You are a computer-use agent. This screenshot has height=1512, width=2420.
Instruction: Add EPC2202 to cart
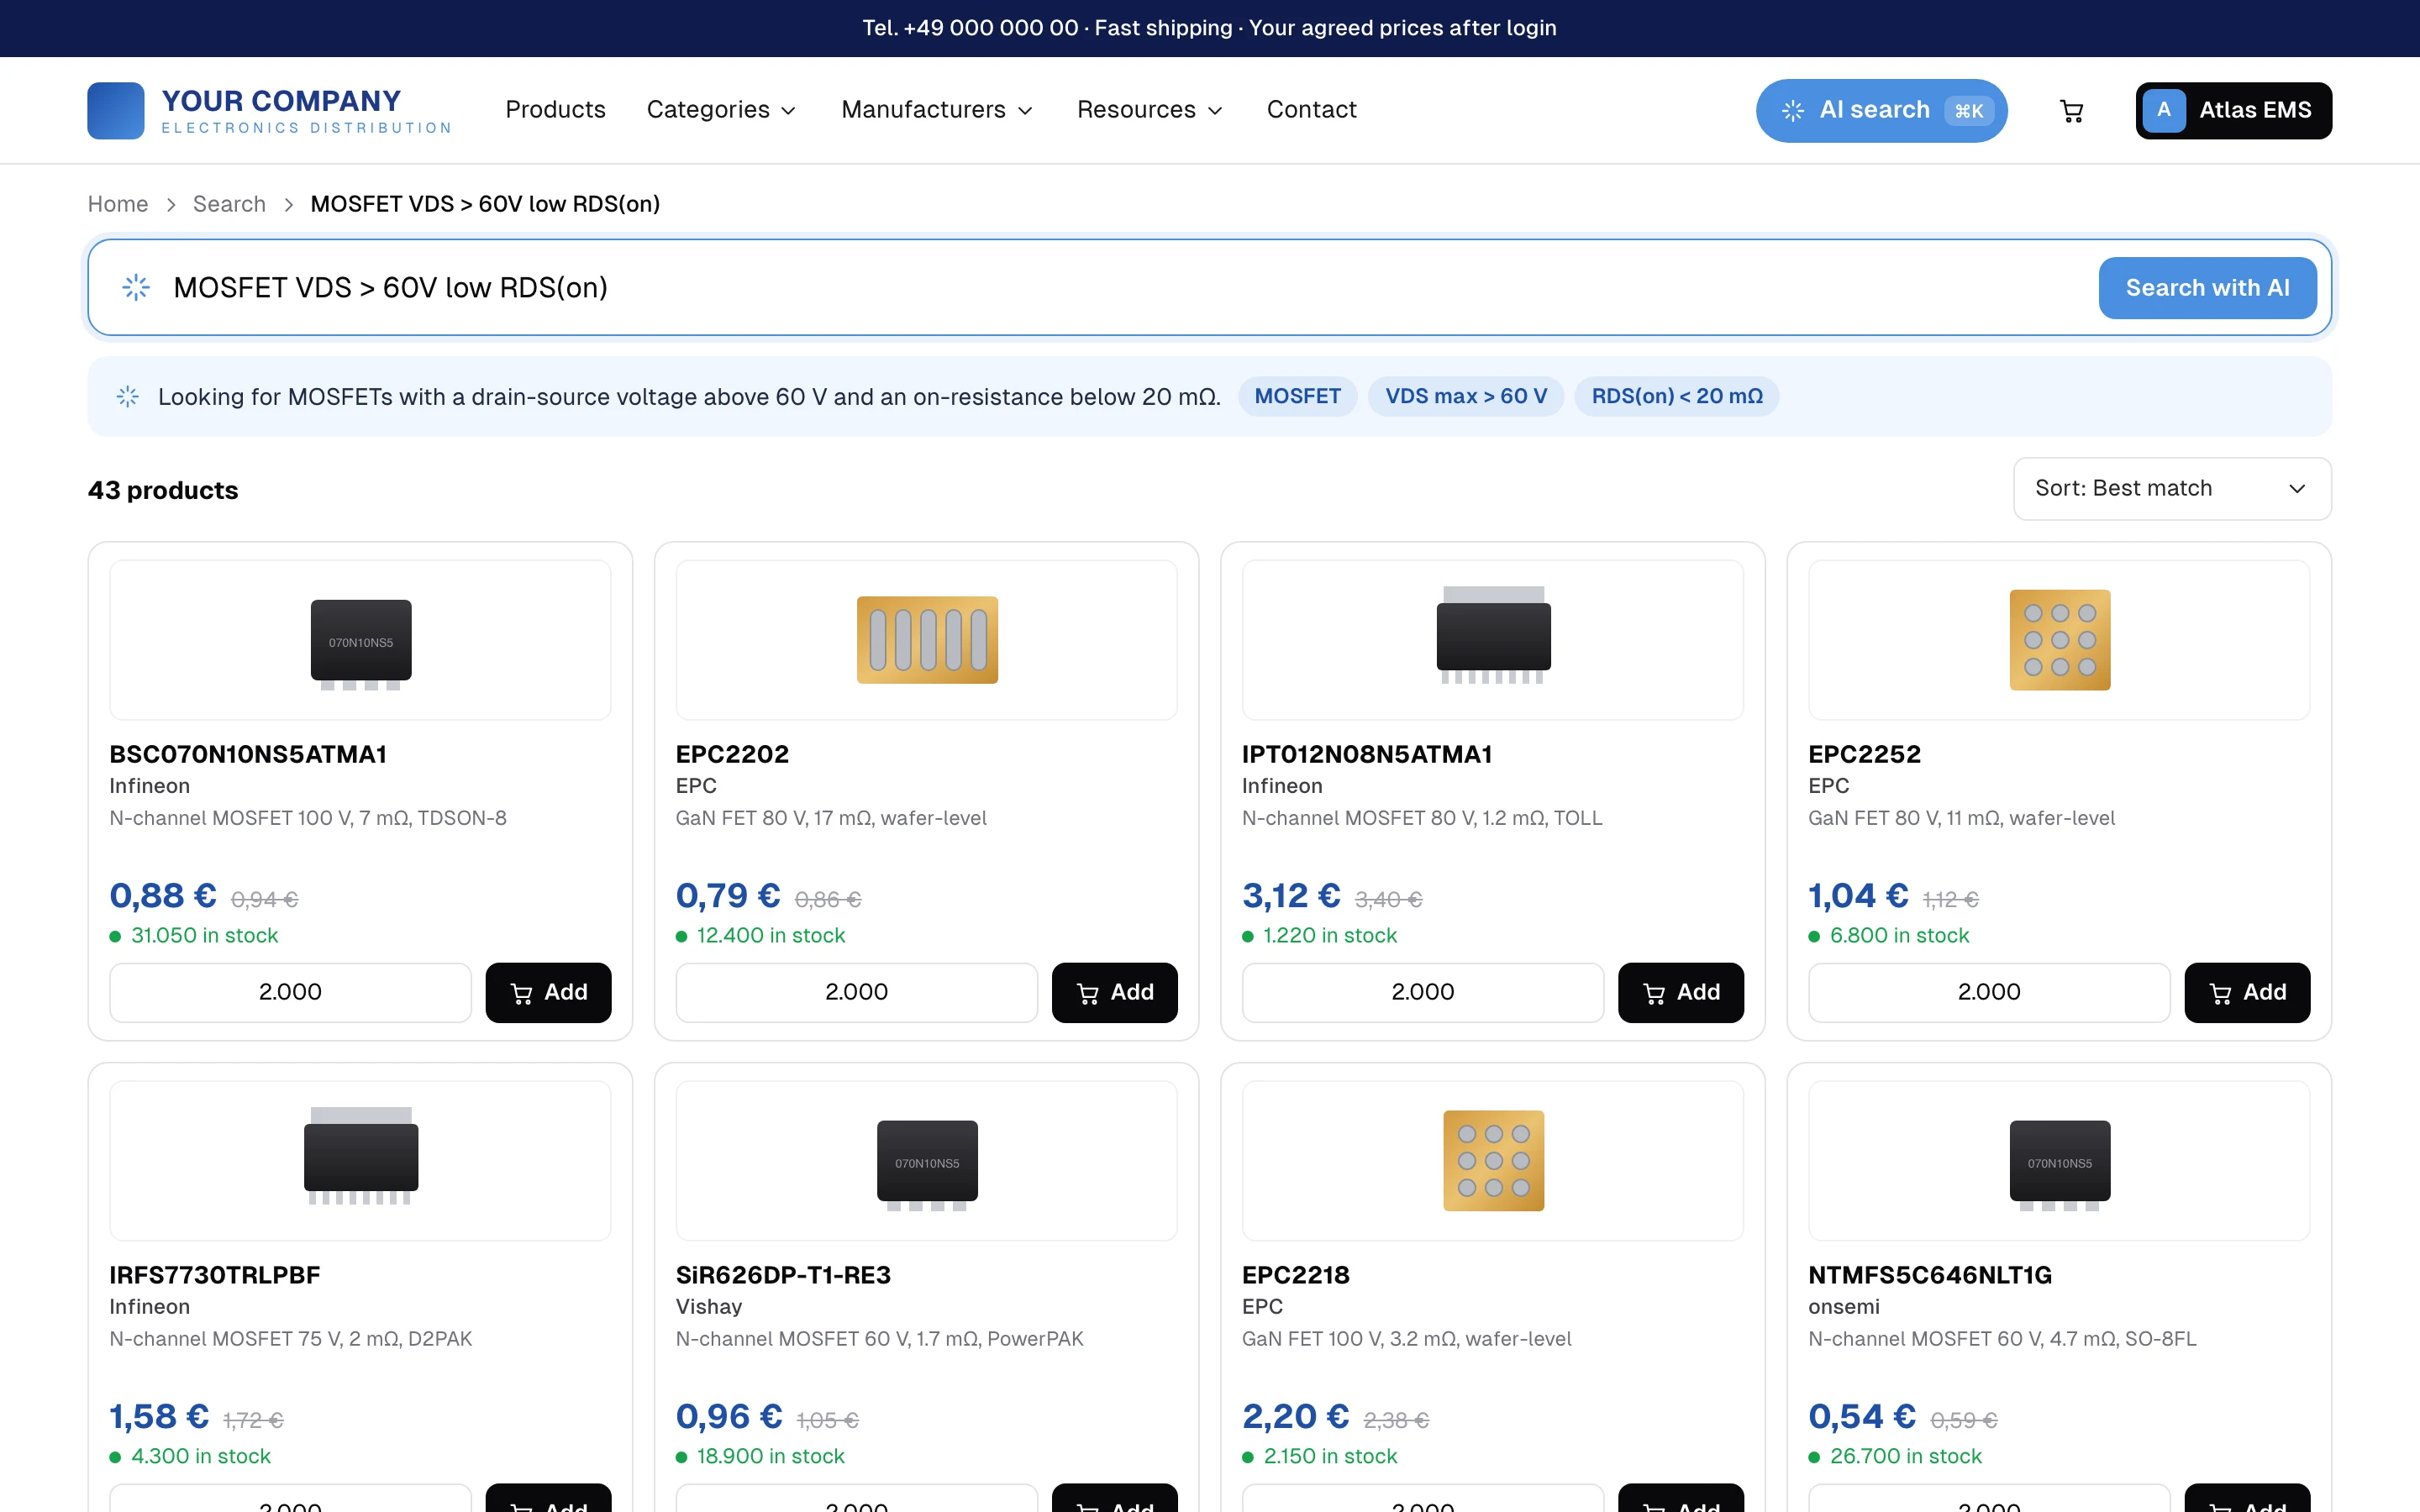click(1114, 992)
